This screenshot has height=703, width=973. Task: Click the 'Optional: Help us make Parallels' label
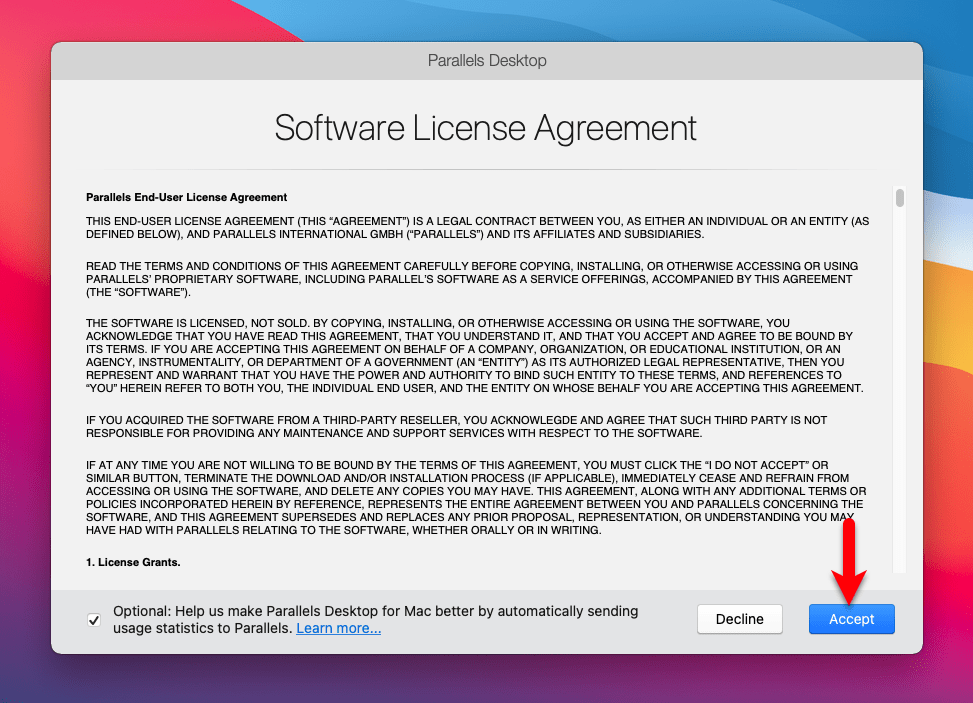point(375,619)
